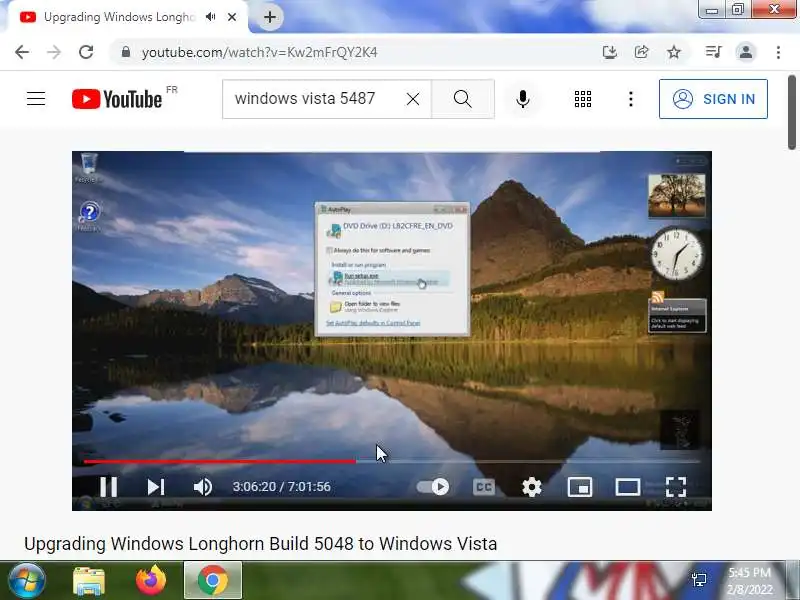Open Windows Explorer from taskbar

pyautogui.click(x=89, y=581)
